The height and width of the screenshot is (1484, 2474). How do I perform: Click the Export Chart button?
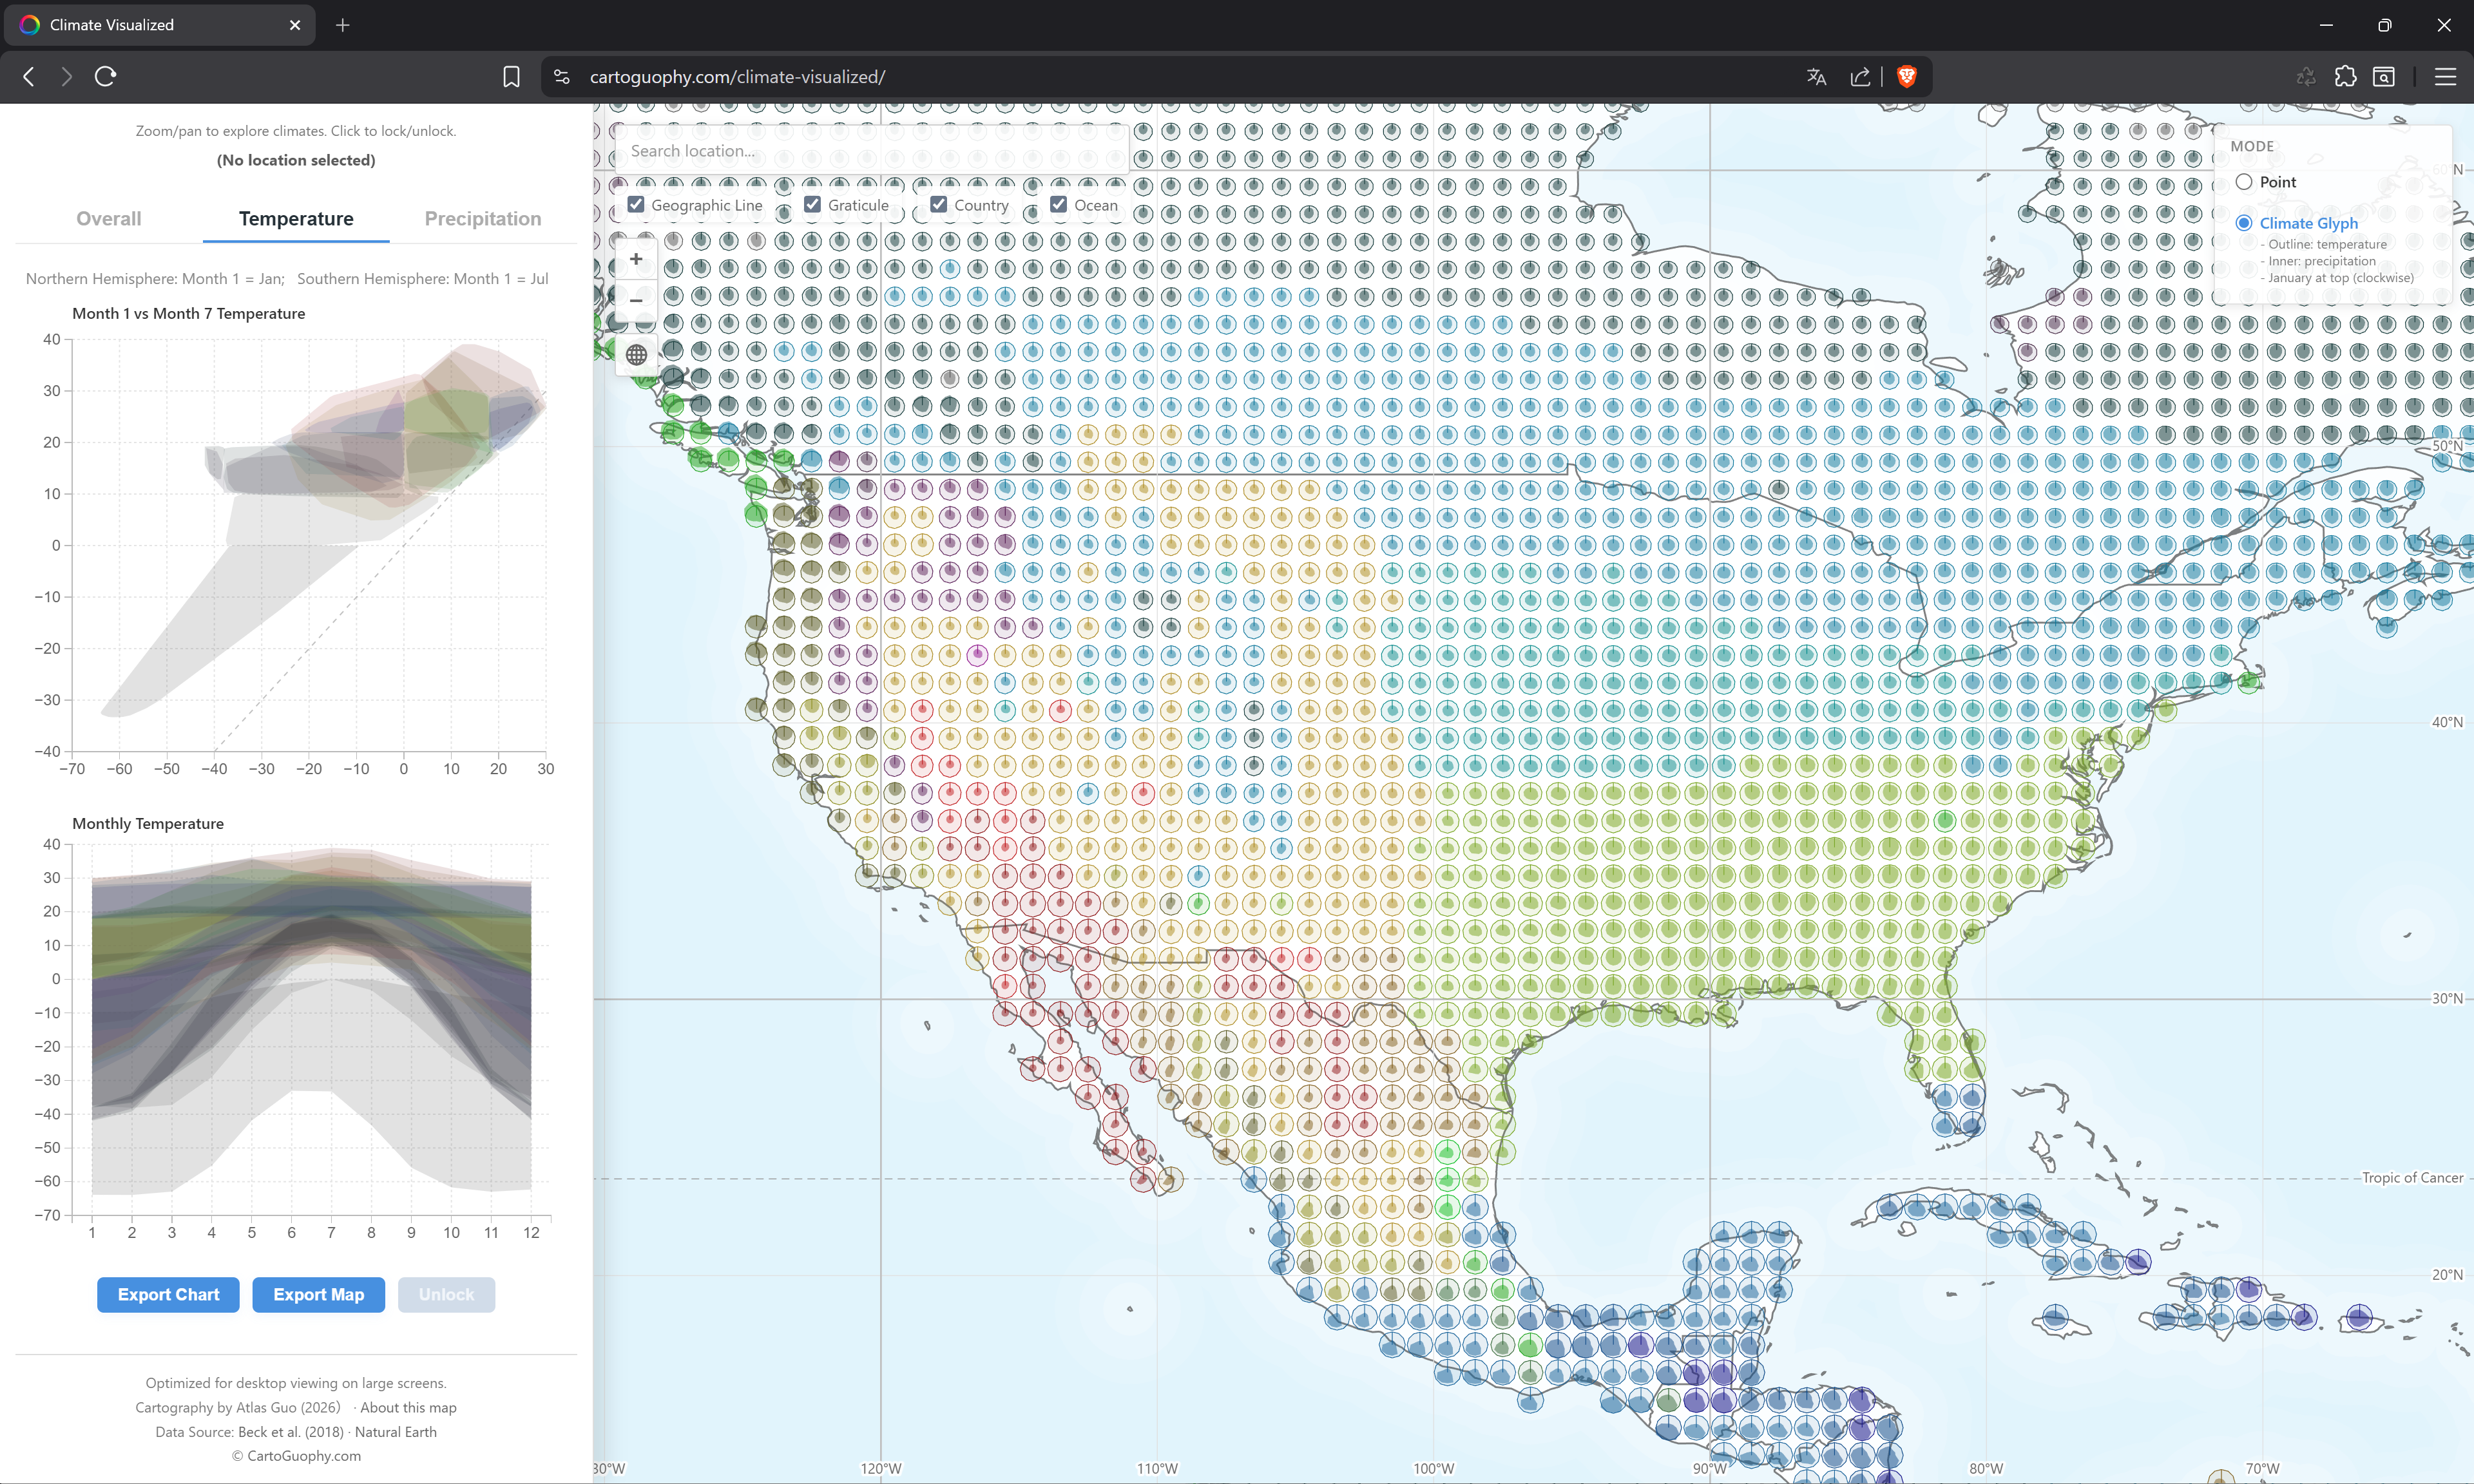167,1294
